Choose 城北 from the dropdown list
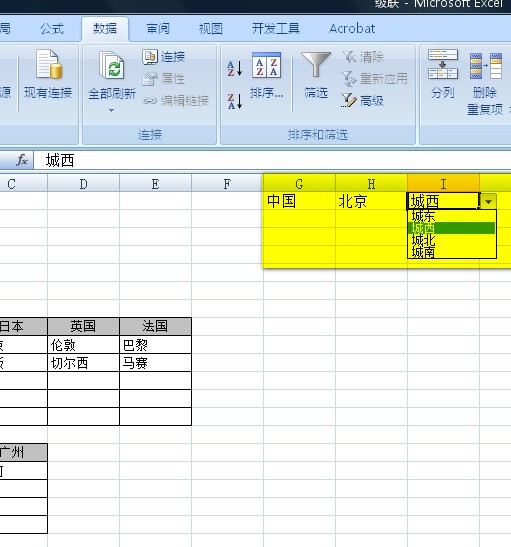Viewport: 511px width, 547px height. click(x=452, y=240)
